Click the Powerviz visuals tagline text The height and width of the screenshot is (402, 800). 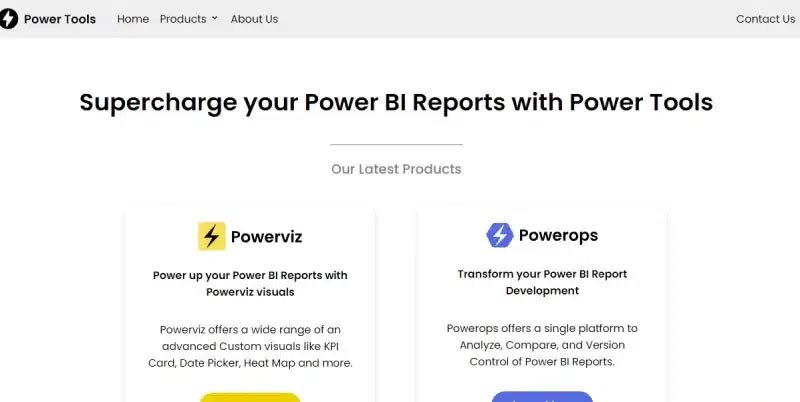point(250,284)
